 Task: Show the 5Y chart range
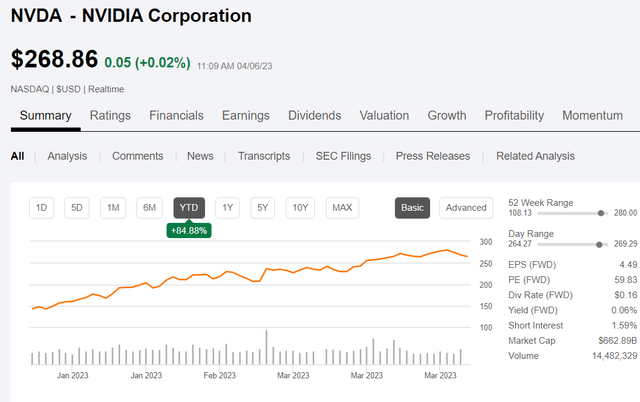click(x=262, y=208)
